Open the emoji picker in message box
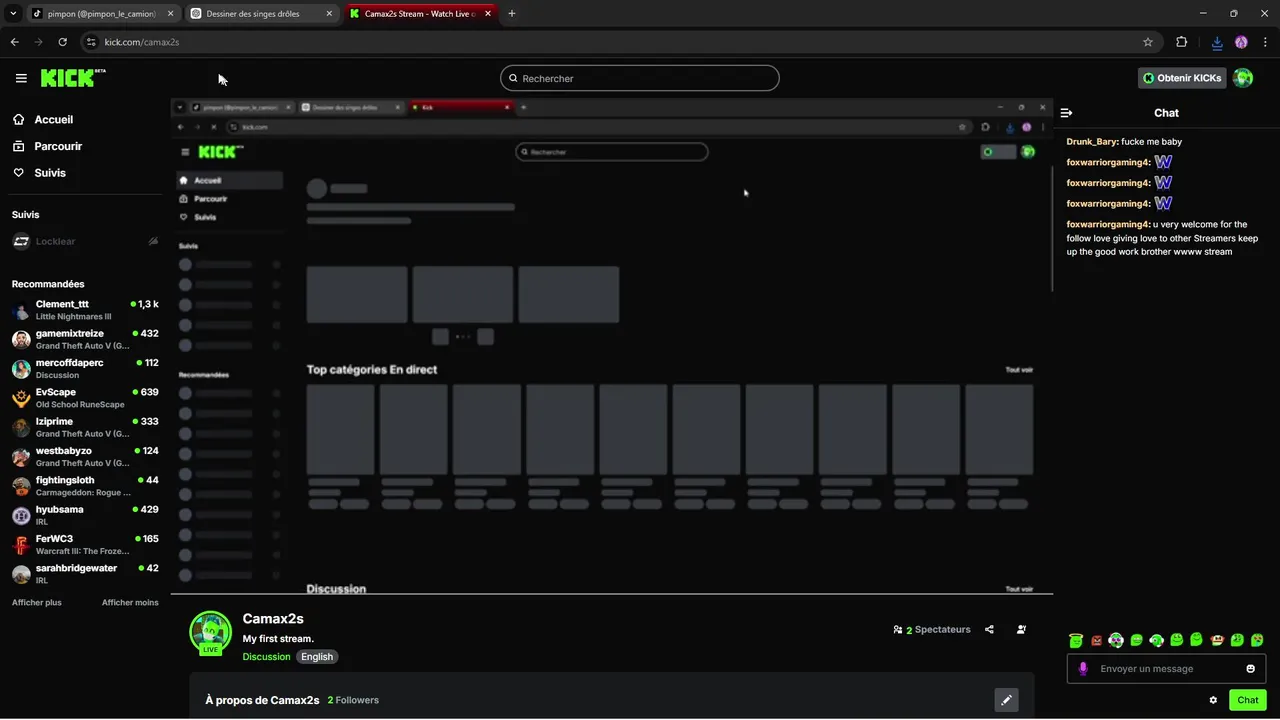The width and height of the screenshot is (1280, 720). click(1250, 669)
